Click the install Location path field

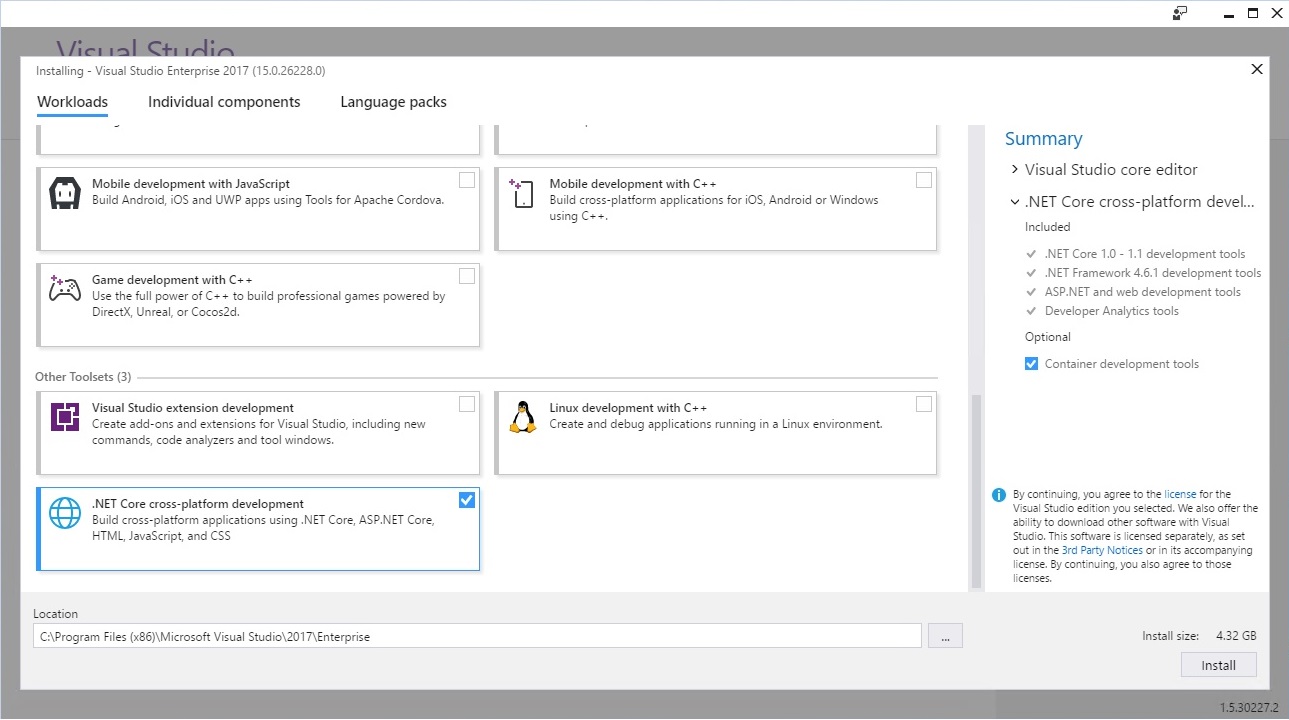pyautogui.click(x=476, y=636)
